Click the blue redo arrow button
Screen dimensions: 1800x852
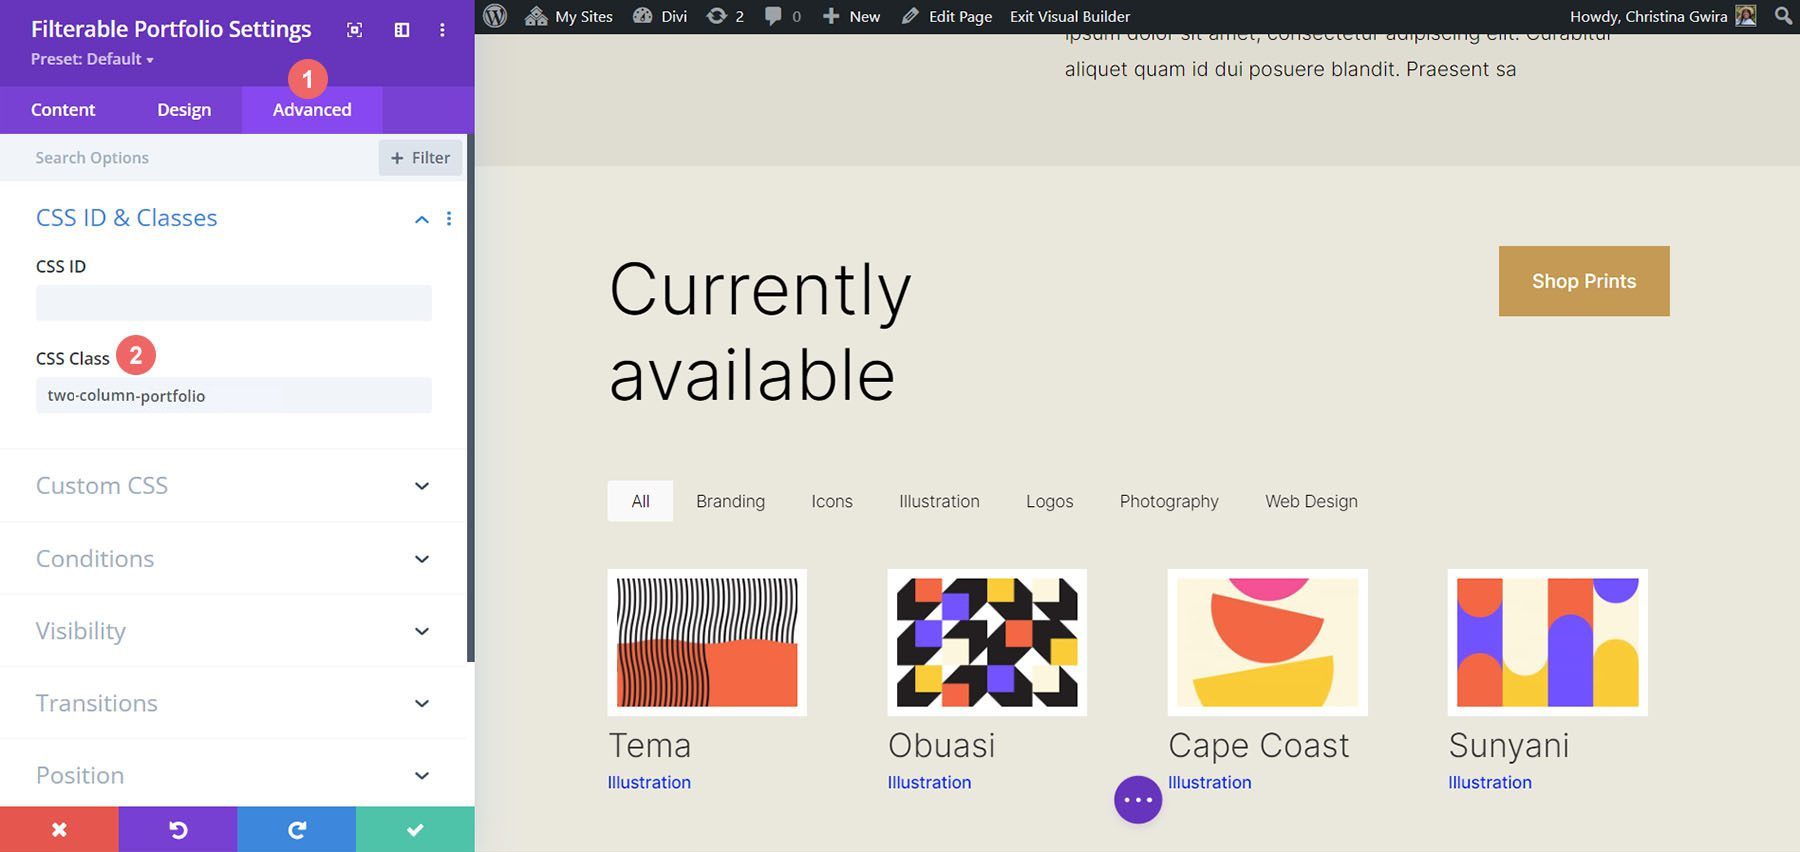(296, 829)
